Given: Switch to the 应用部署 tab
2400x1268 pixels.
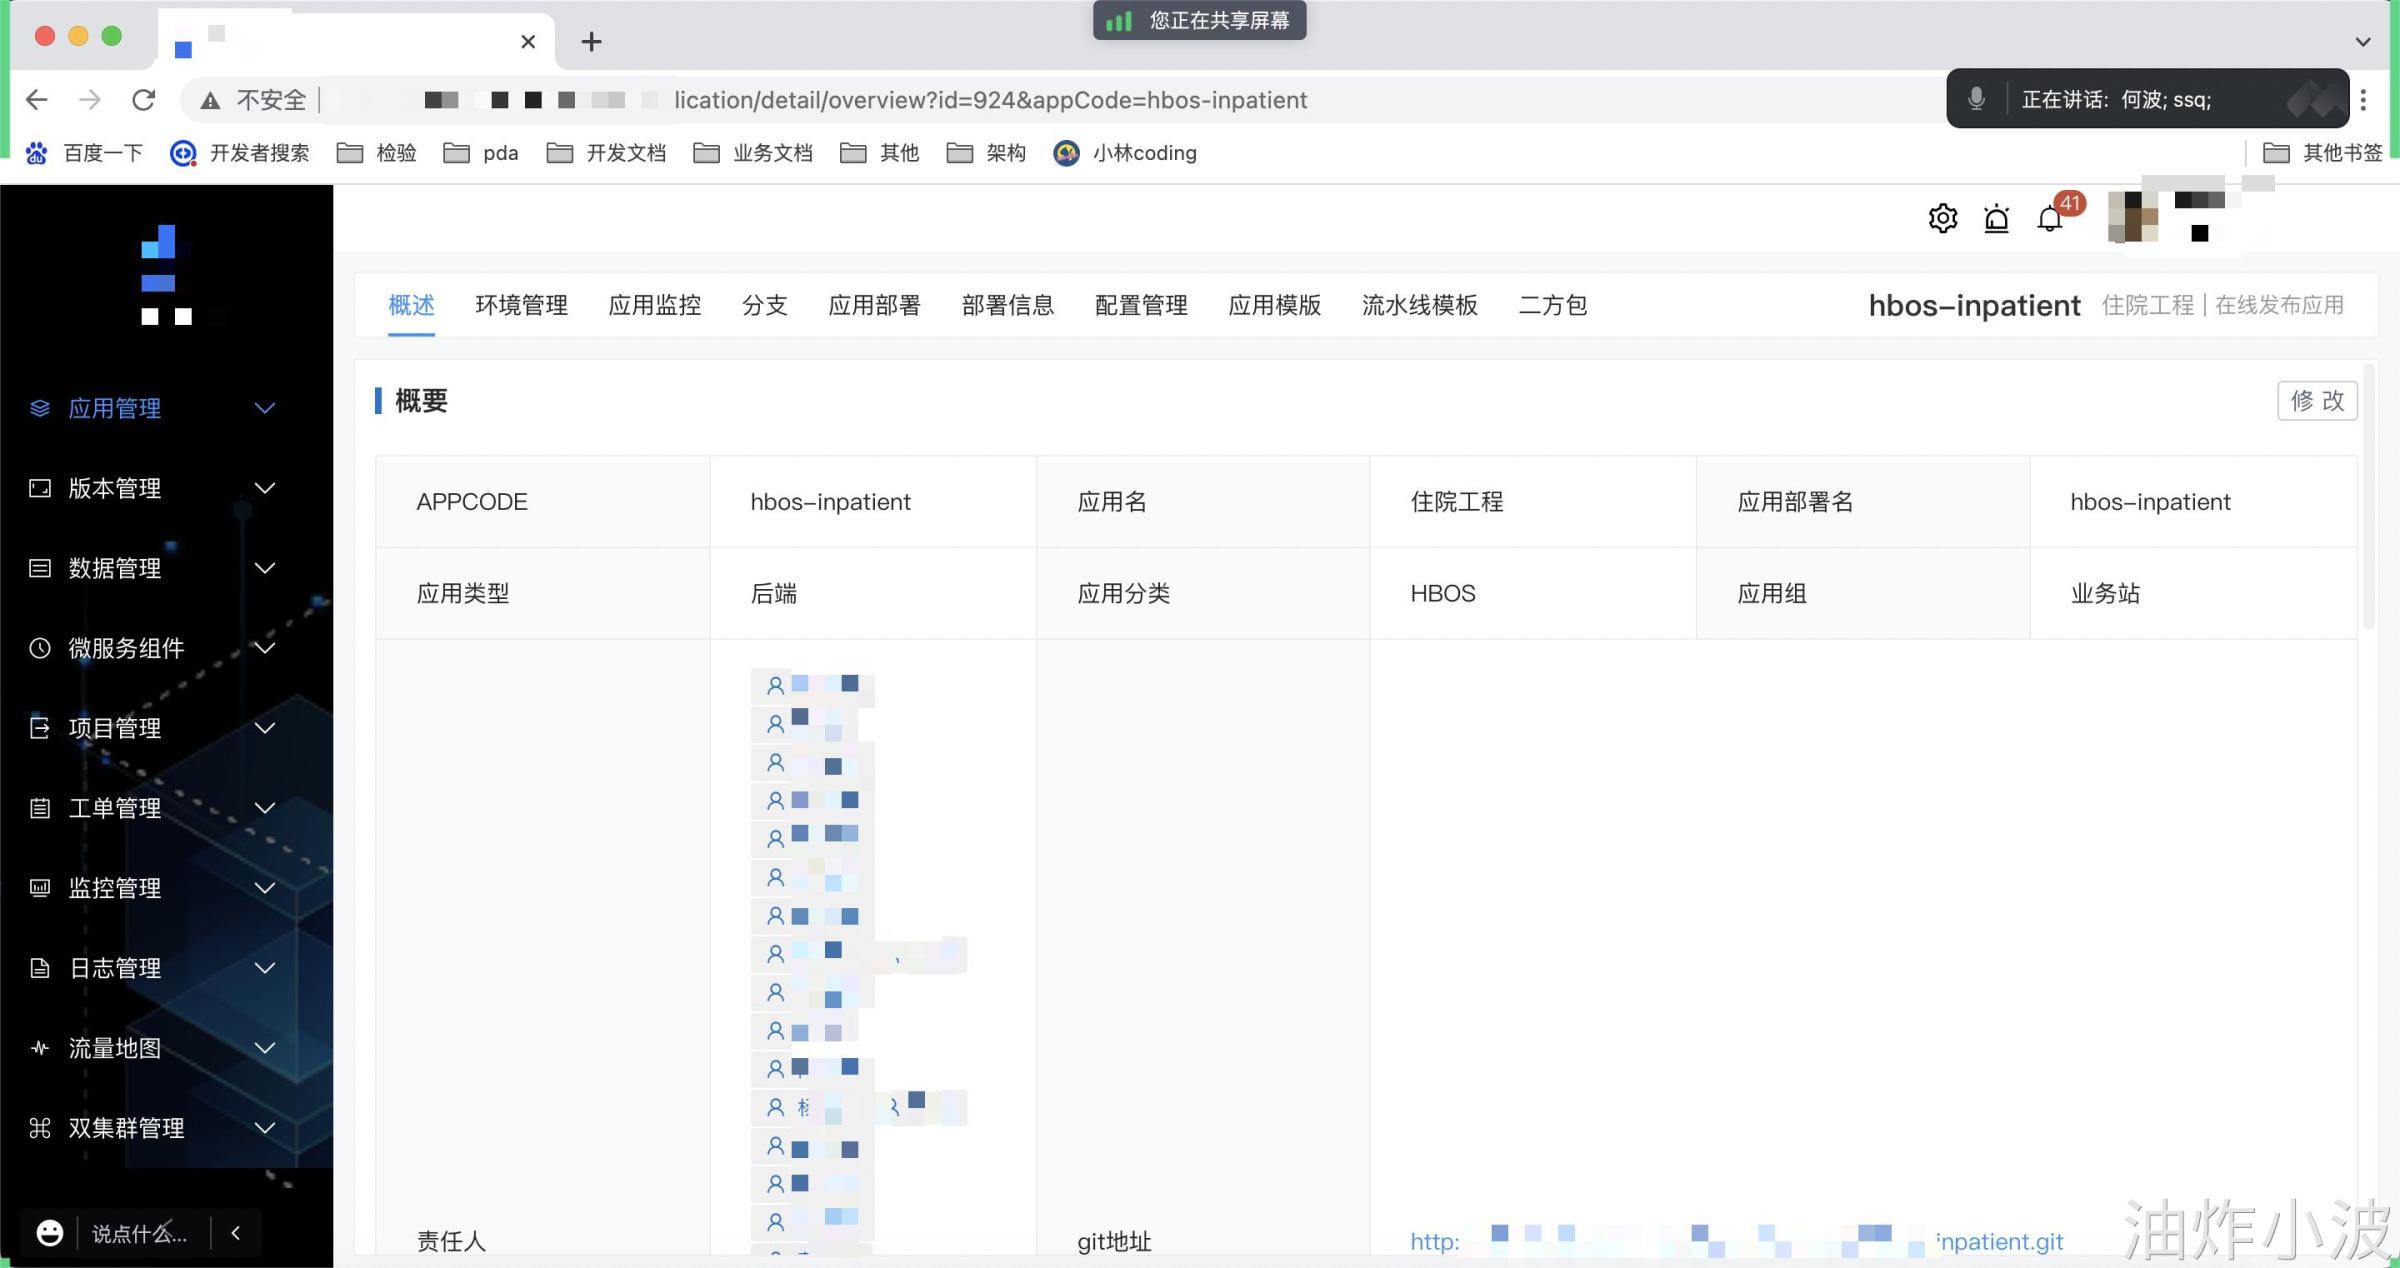Looking at the screenshot, I should (x=874, y=305).
